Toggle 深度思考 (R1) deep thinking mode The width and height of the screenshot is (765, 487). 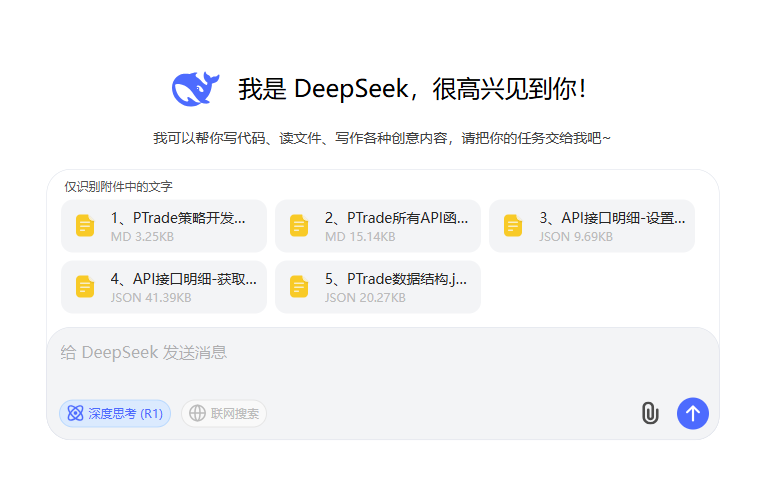(x=115, y=413)
